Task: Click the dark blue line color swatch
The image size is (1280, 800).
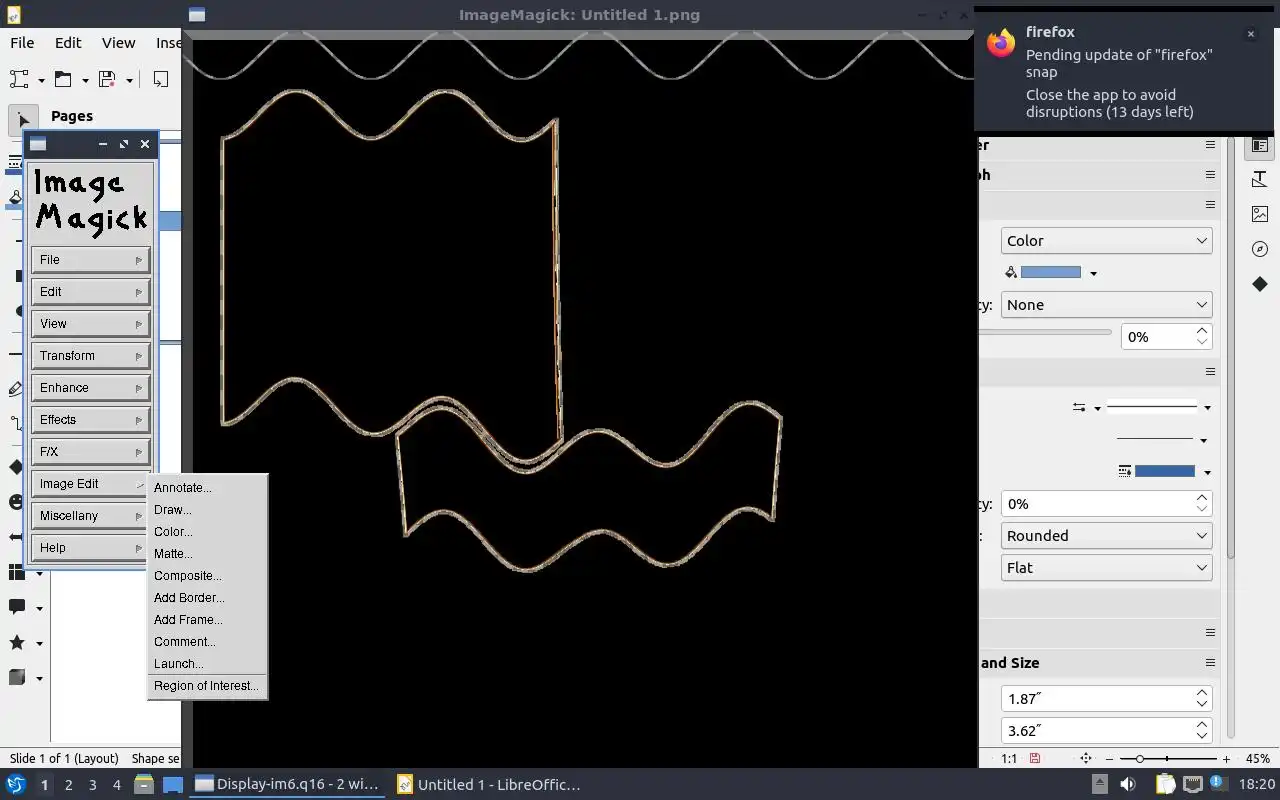Action: pos(1165,471)
